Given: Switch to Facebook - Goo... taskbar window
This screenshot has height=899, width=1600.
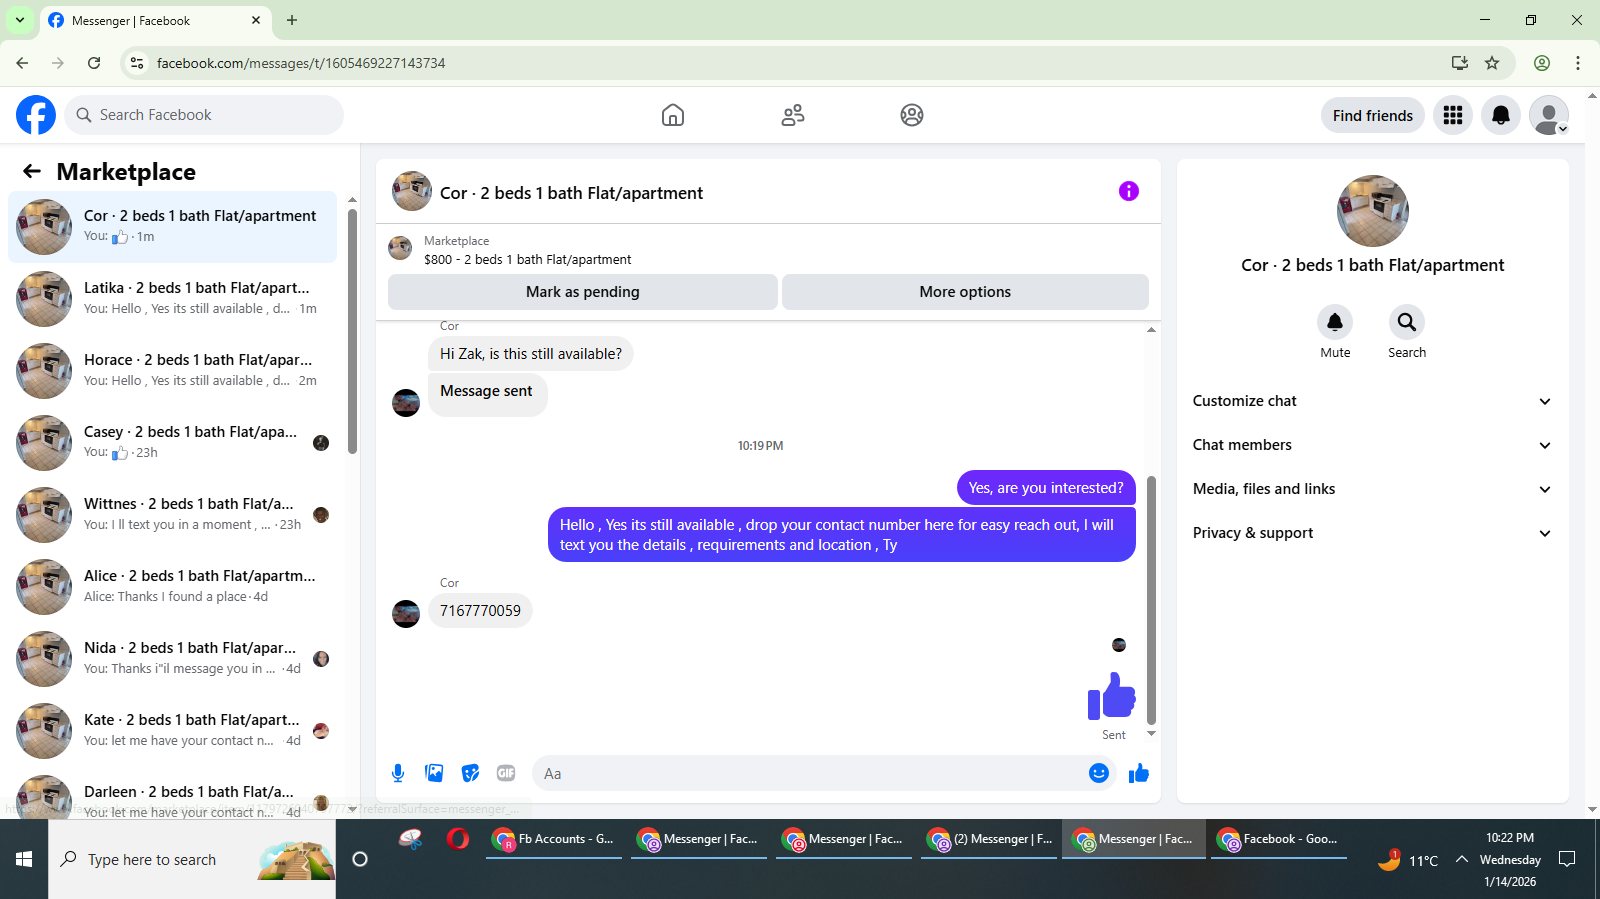Looking at the screenshot, I should pyautogui.click(x=1279, y=840).
